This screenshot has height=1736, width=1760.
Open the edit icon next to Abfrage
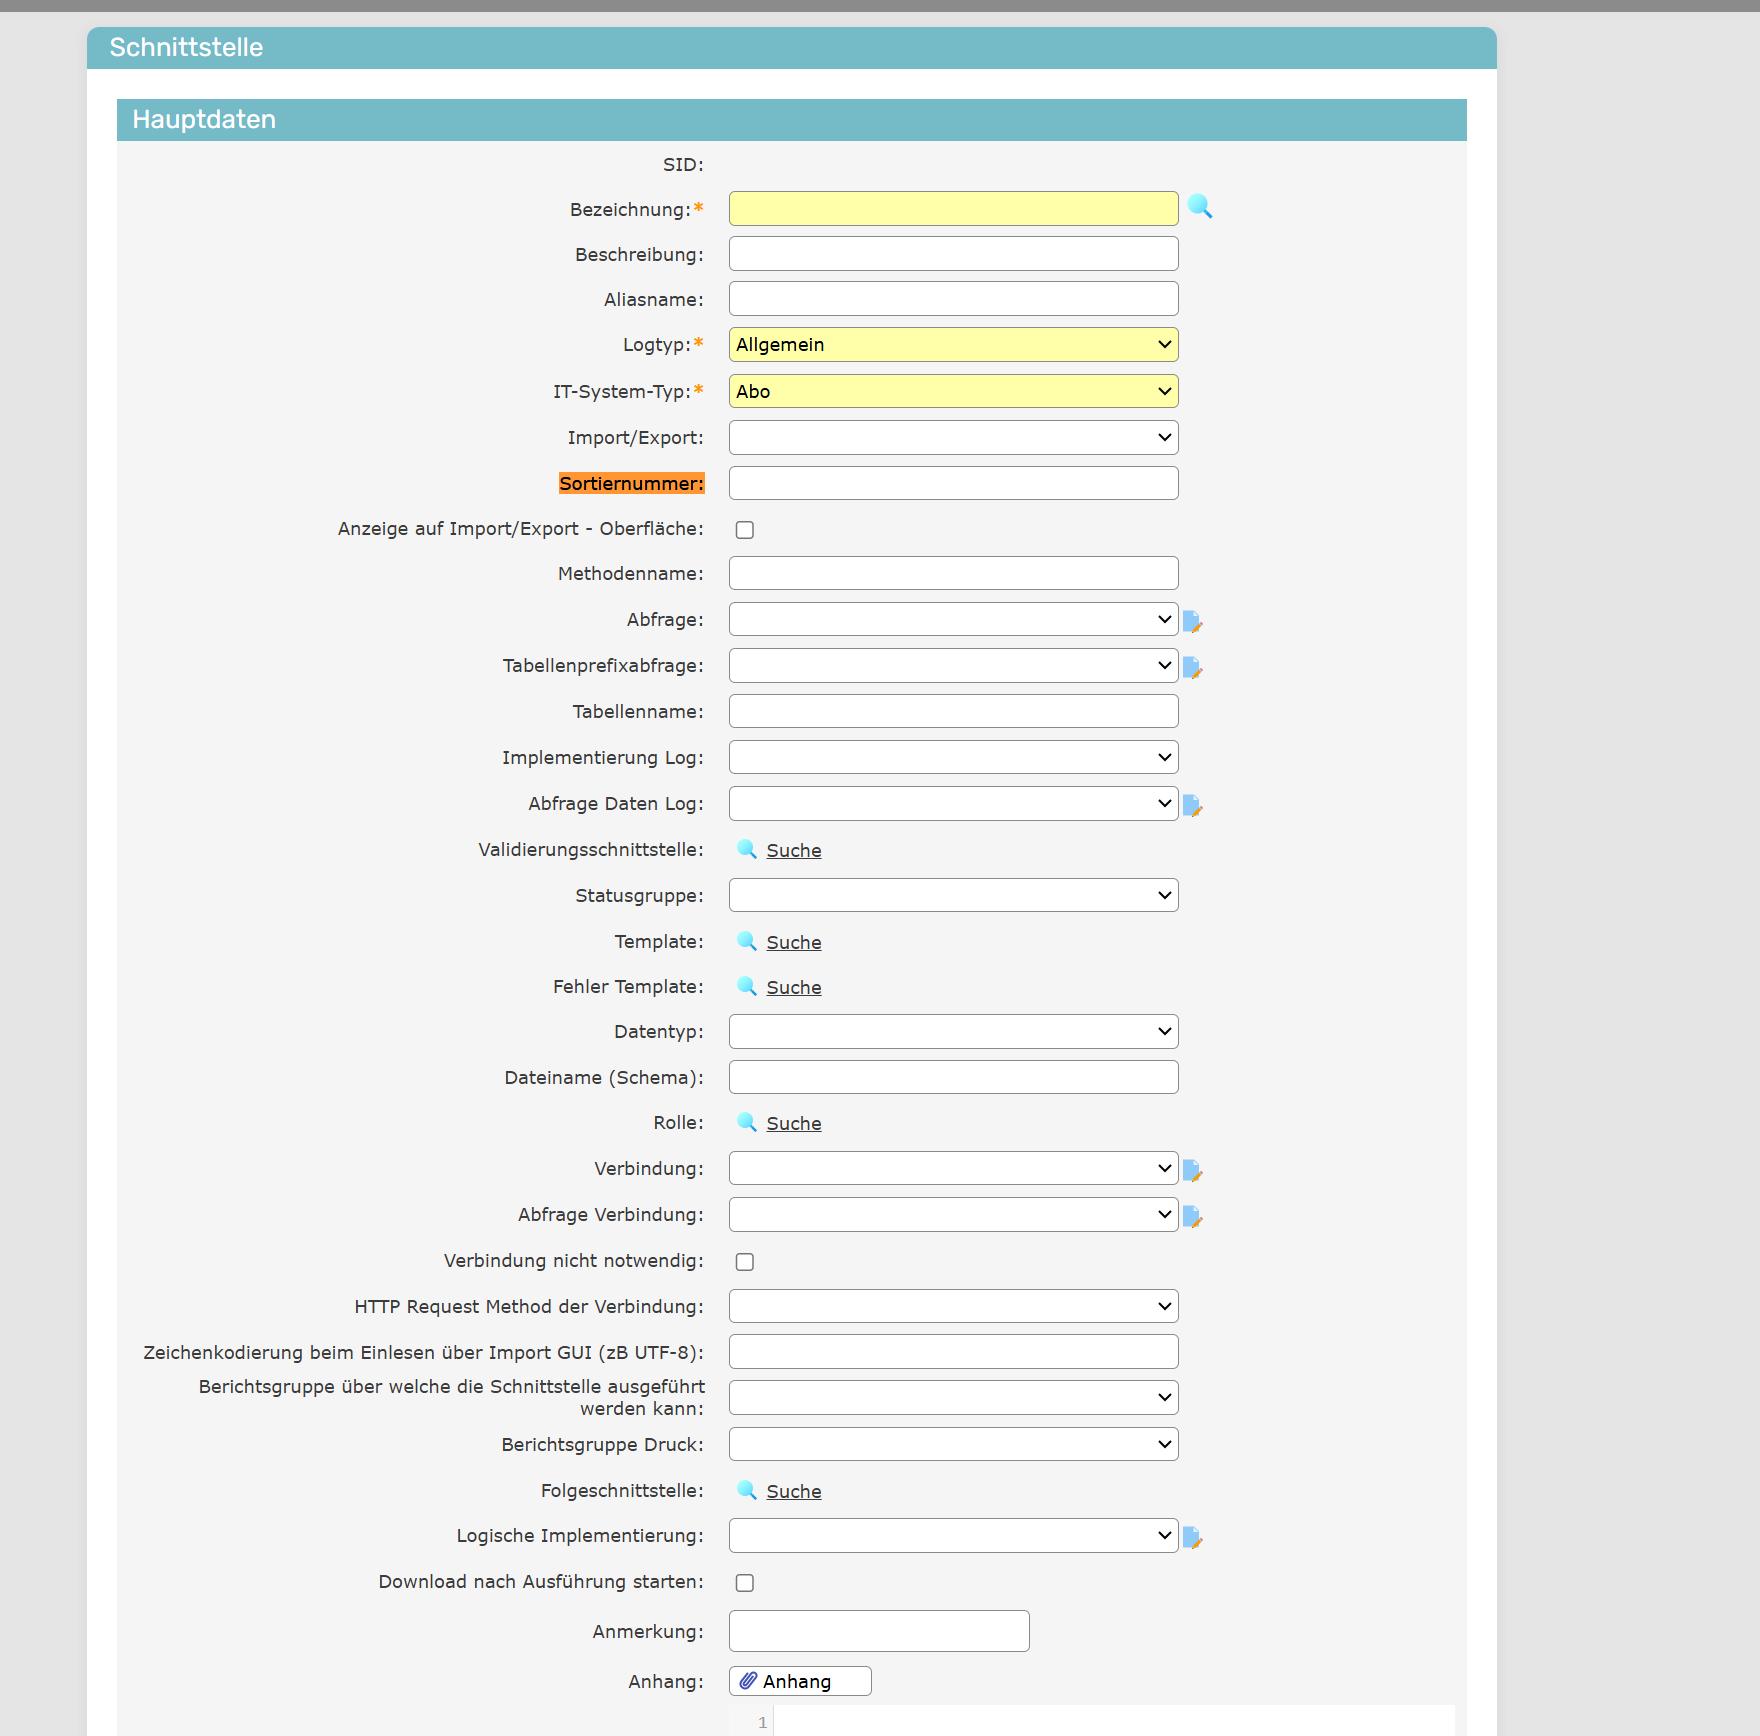[1192, 621]
